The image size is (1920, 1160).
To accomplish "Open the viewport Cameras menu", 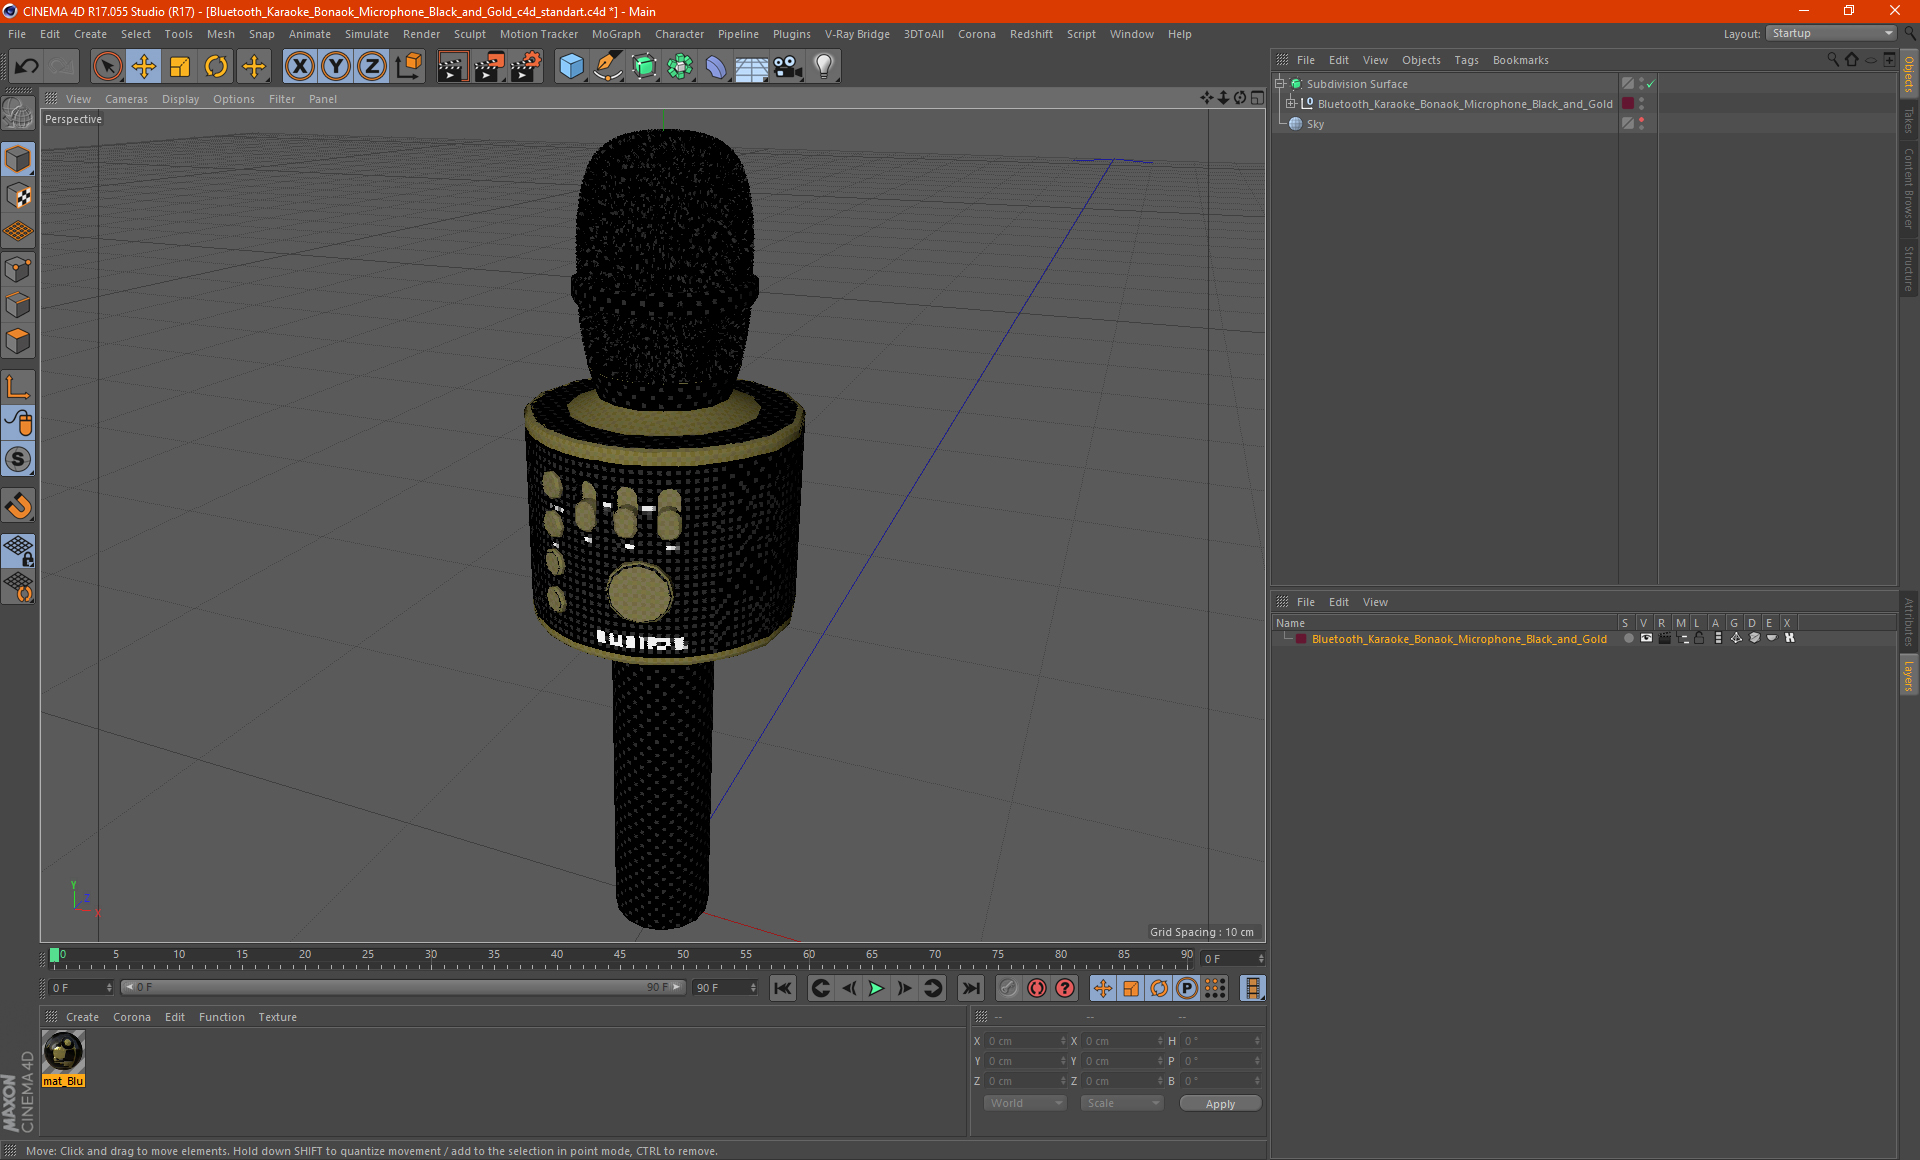I will (x=126, y=99).
